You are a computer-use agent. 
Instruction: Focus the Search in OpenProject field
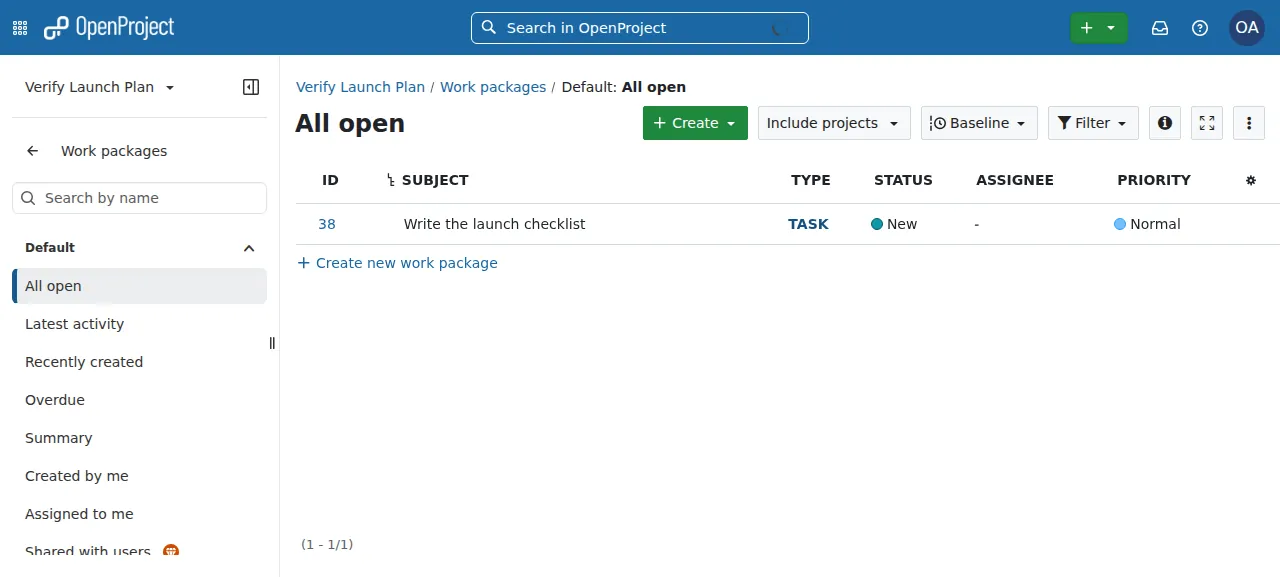tap(640, 28)
